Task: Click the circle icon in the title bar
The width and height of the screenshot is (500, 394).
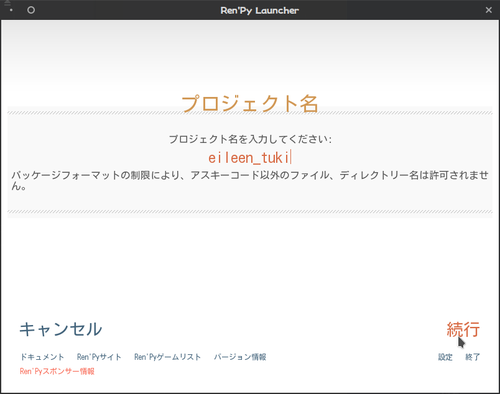Action: coord(31,10)
